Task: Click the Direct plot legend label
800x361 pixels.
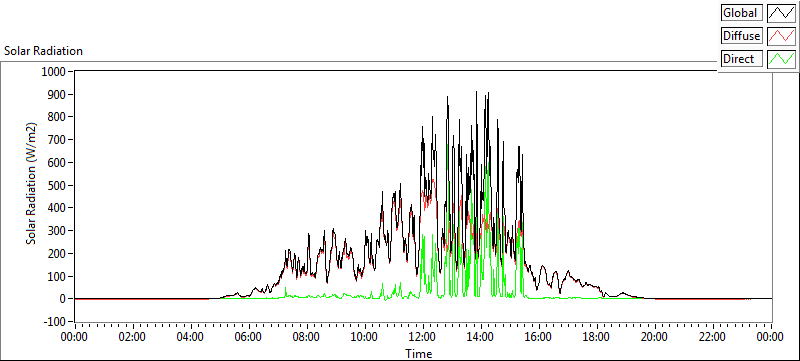Action: coord(741,59)
